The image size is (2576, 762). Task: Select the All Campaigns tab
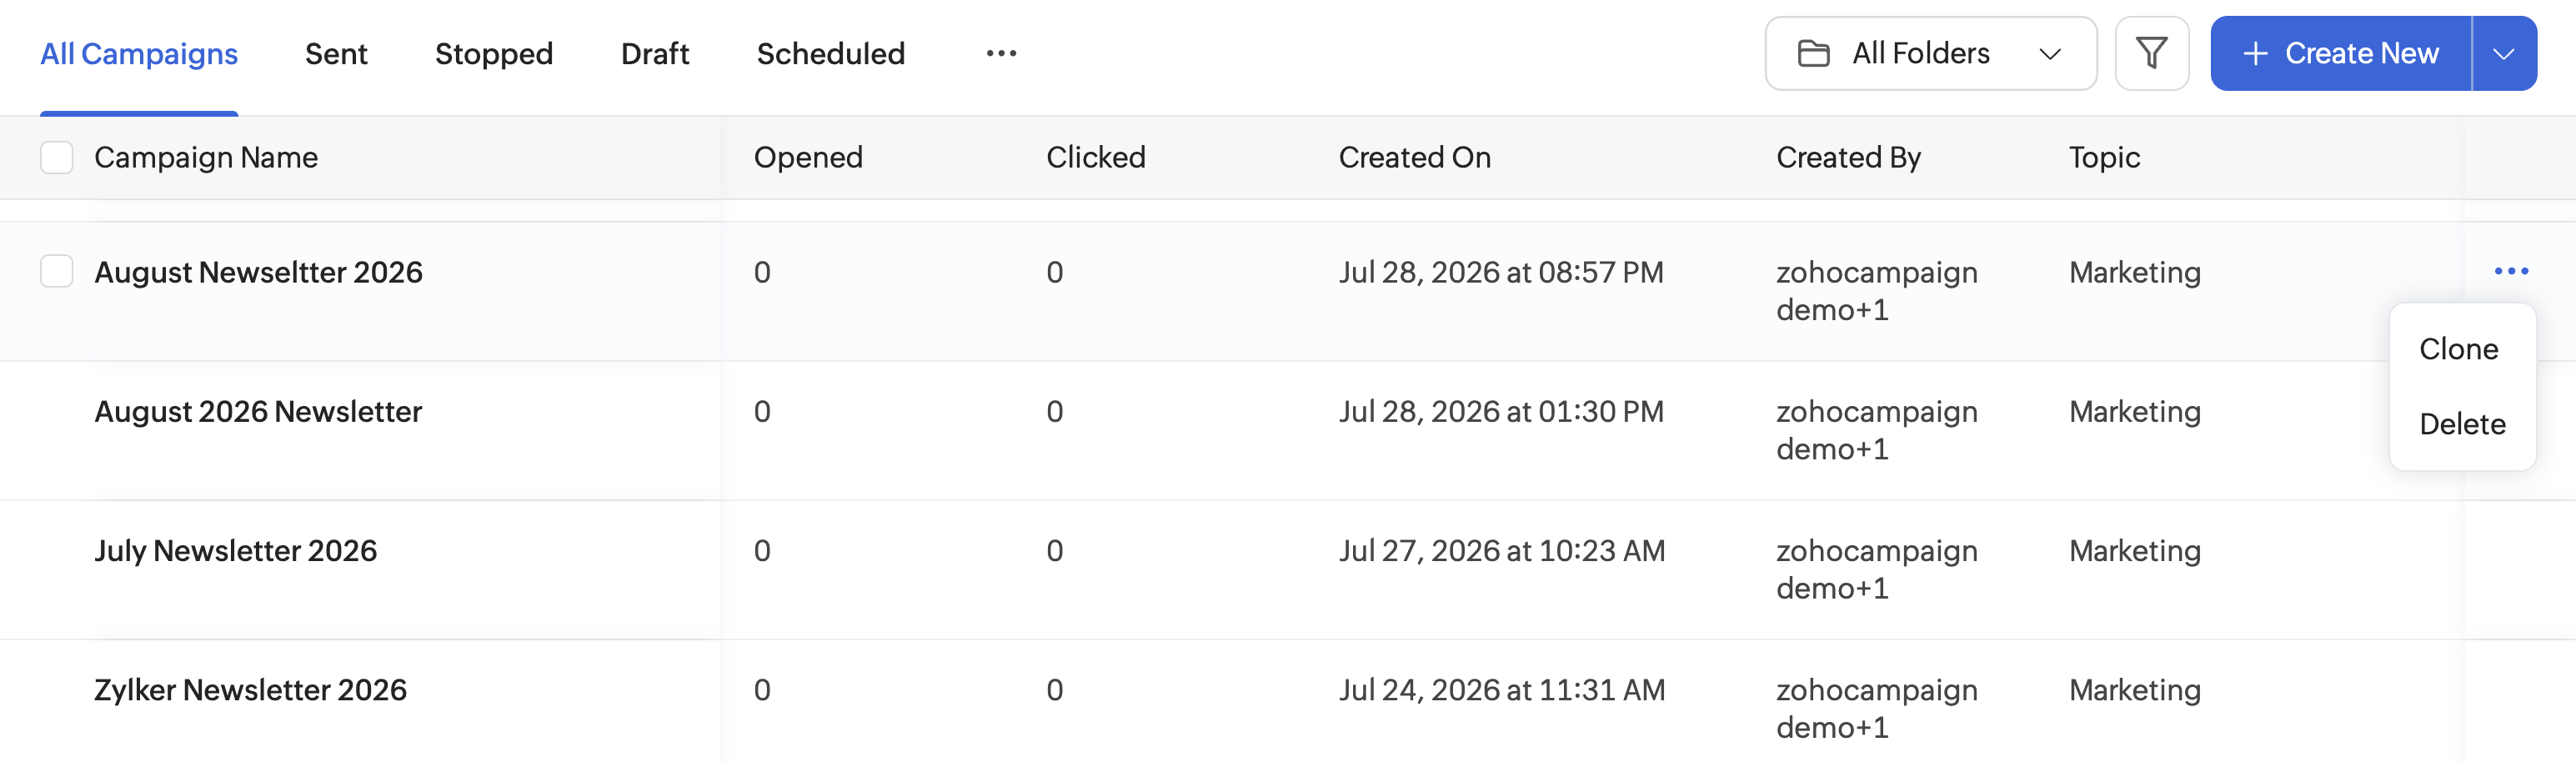[x=139, y=53]
